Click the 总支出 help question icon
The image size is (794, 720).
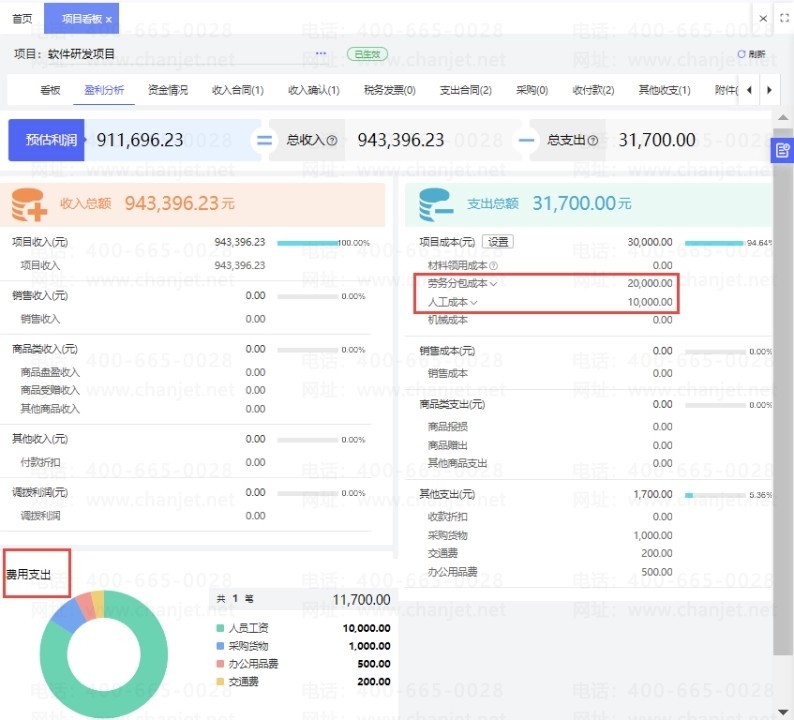(593, 141)
